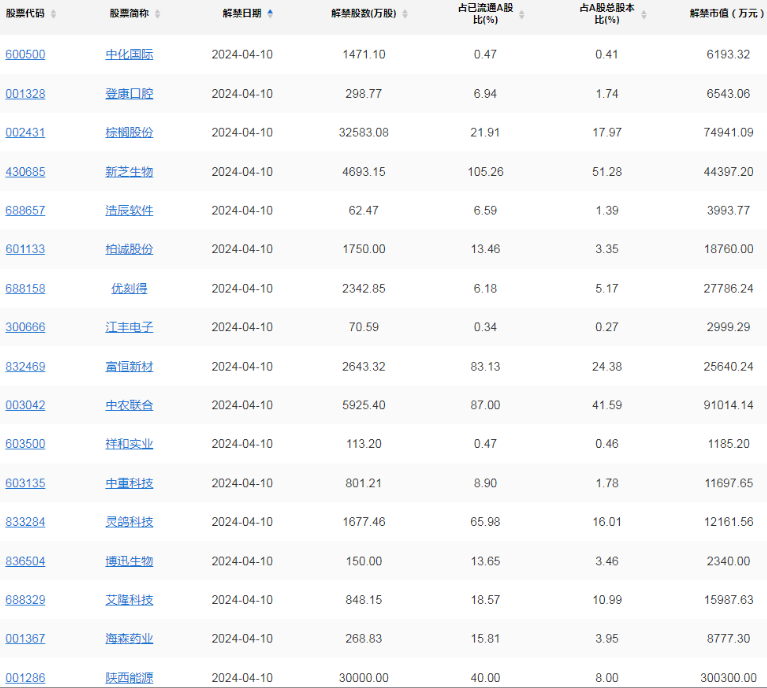This screenshot has width=767, height=688.
Task: Open stock code 688657 link
Action: pyautogui.click(x=25, y=210)
